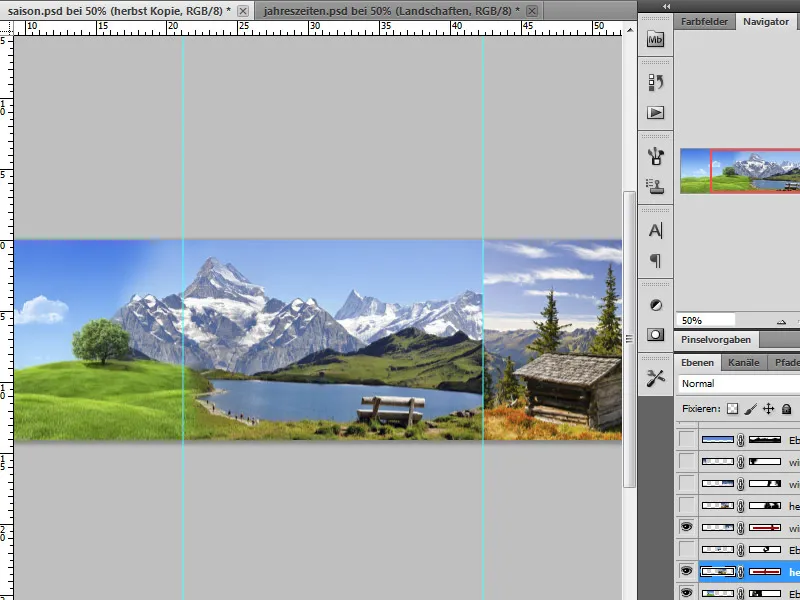Open the Mini Bridge panel icon
800x600 pixels.
coord(655,39)
